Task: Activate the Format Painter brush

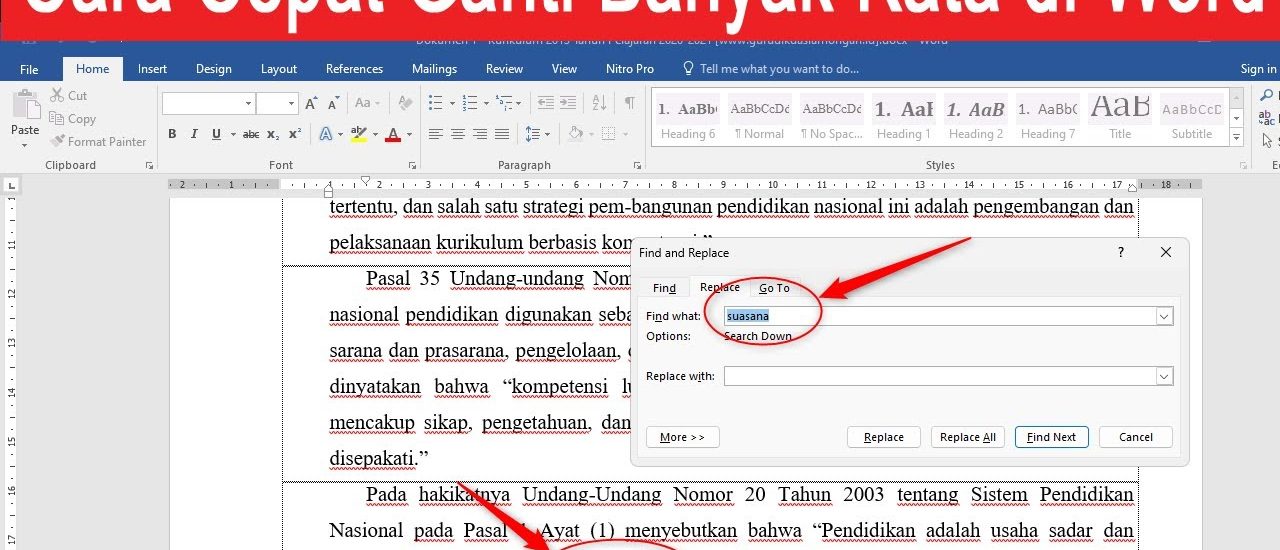Action: tap(98, 142)
